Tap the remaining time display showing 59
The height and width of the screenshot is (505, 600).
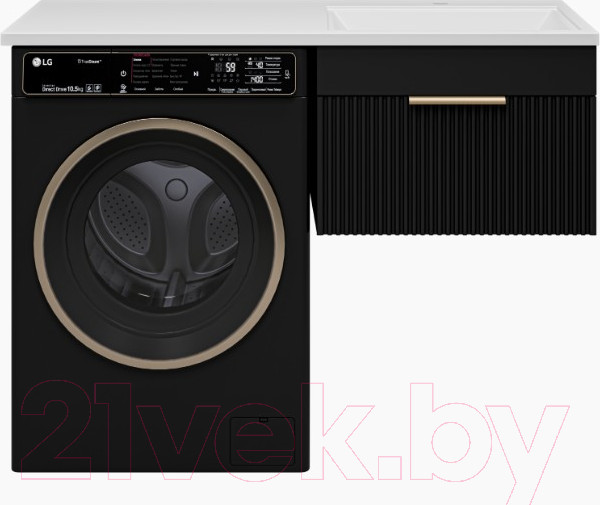(x=230, y=69)
